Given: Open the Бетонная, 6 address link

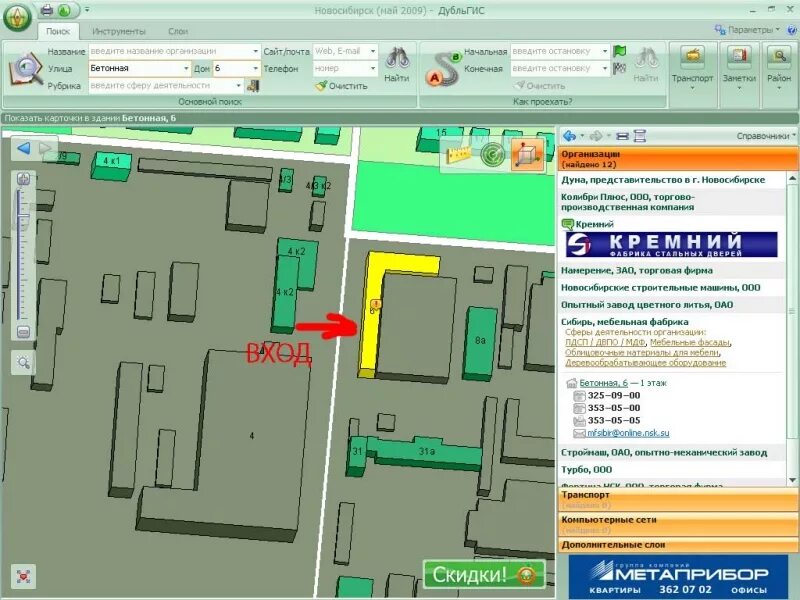Looking at the screenshot, I should (x=604, y=383).
